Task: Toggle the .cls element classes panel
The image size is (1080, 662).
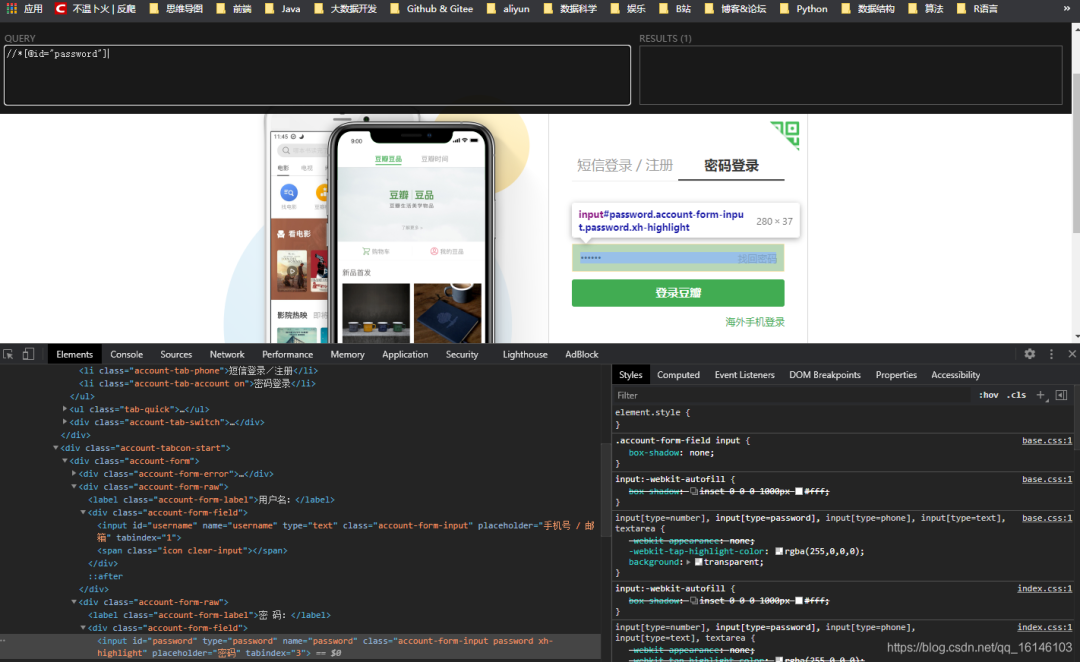Action: [1016, 395]
